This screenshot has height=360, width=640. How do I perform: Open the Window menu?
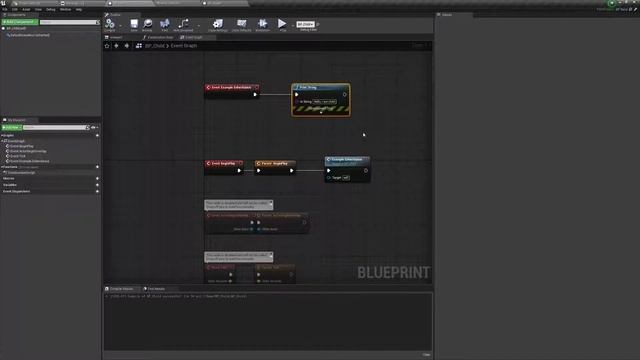(65, 9)
